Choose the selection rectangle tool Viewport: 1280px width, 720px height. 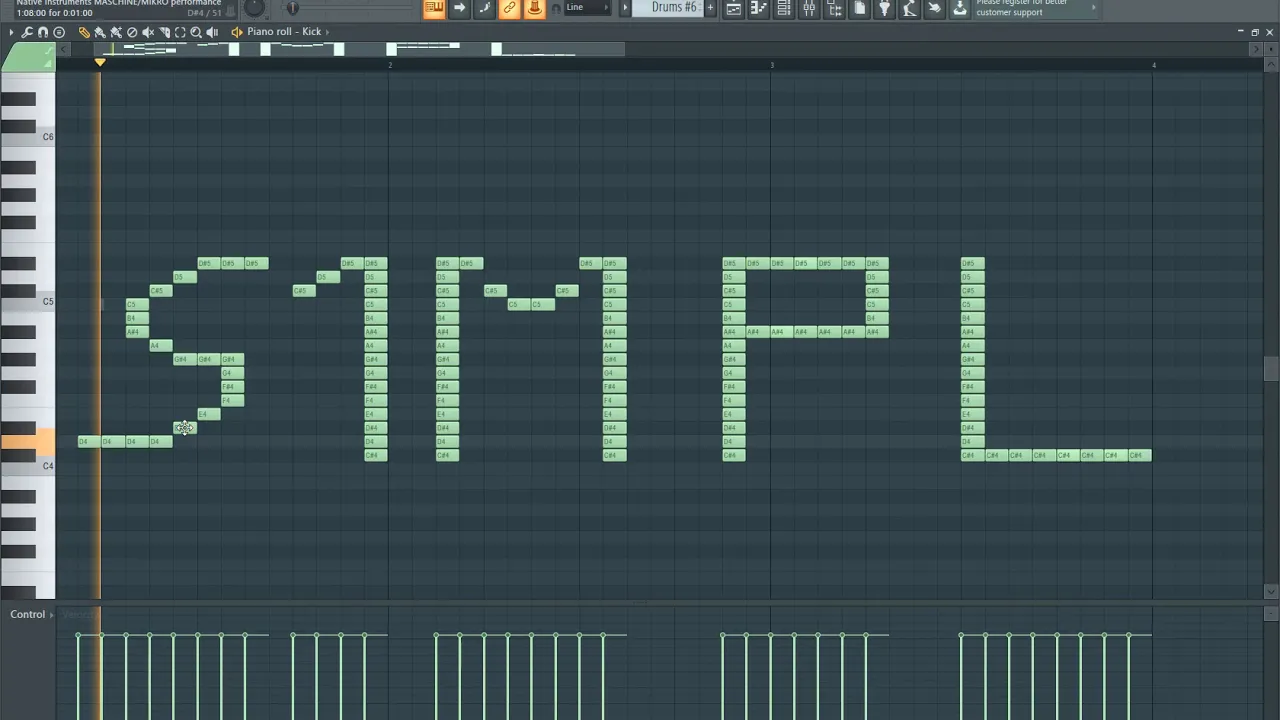pos(180,32)
